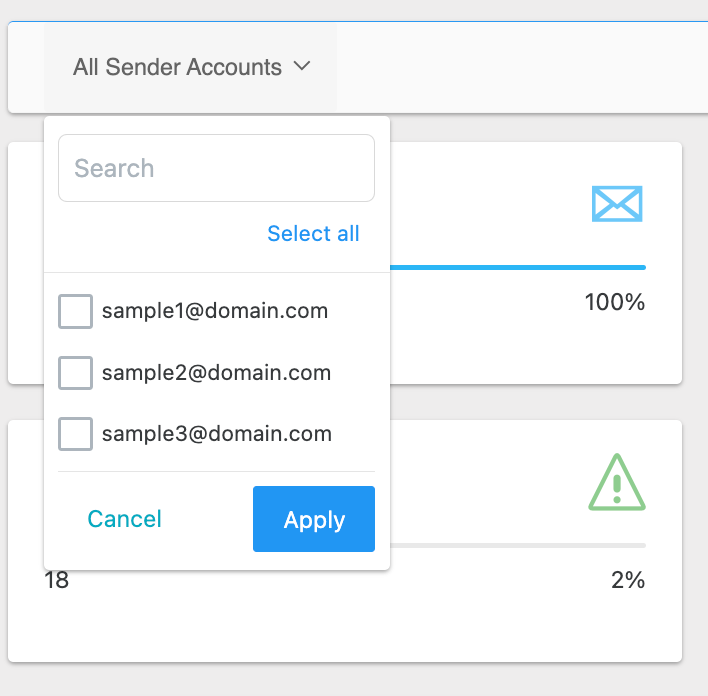Image resolution: width=708 pixels, height=696 pixels.
Task: Click the Apply button
Action: click(x=314, y=519)
